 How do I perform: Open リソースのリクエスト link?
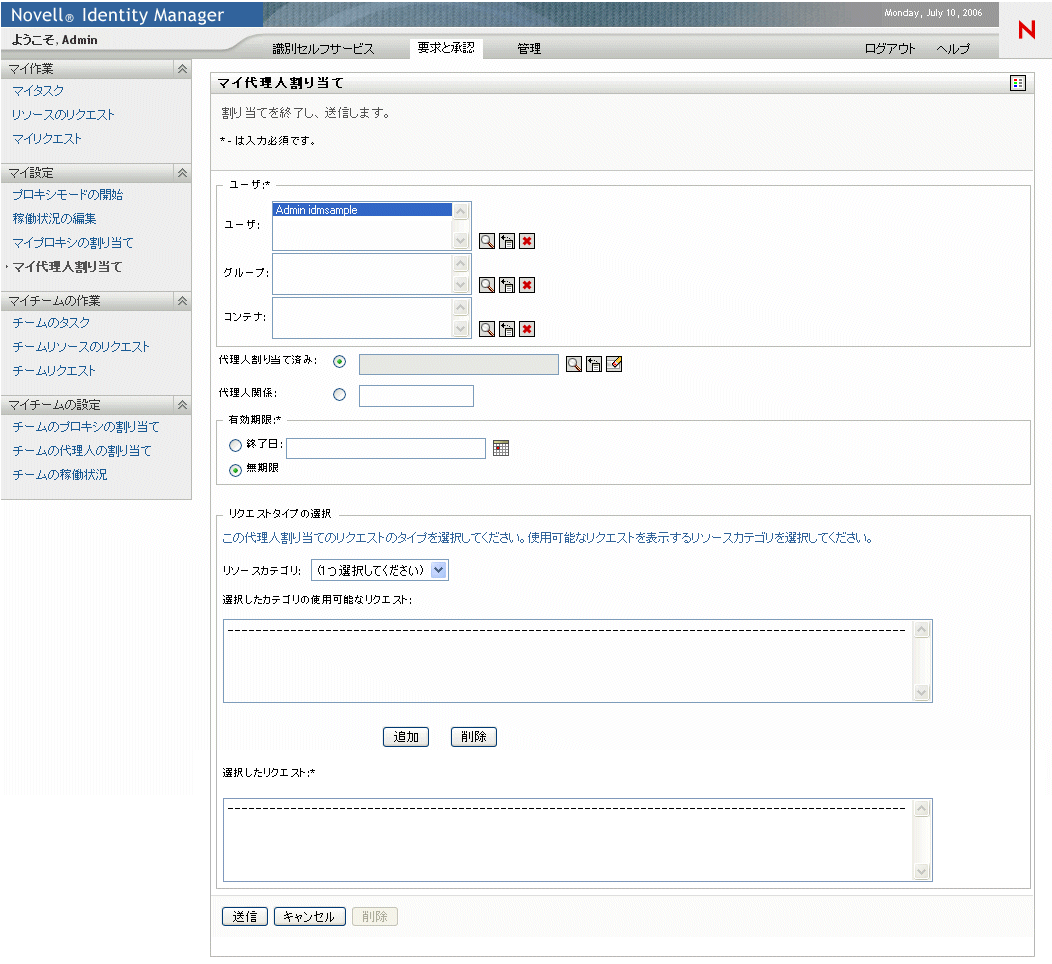[63, 115]
